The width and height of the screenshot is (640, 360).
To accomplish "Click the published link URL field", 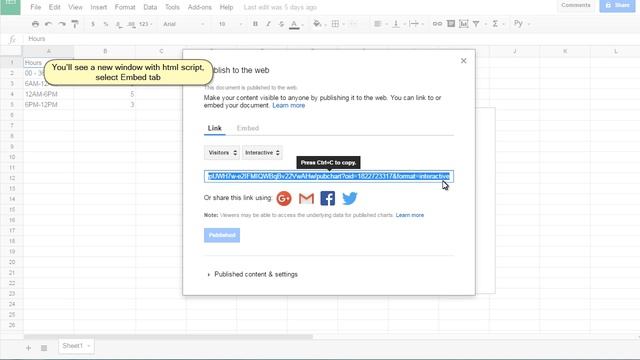I will click(329, 176).
